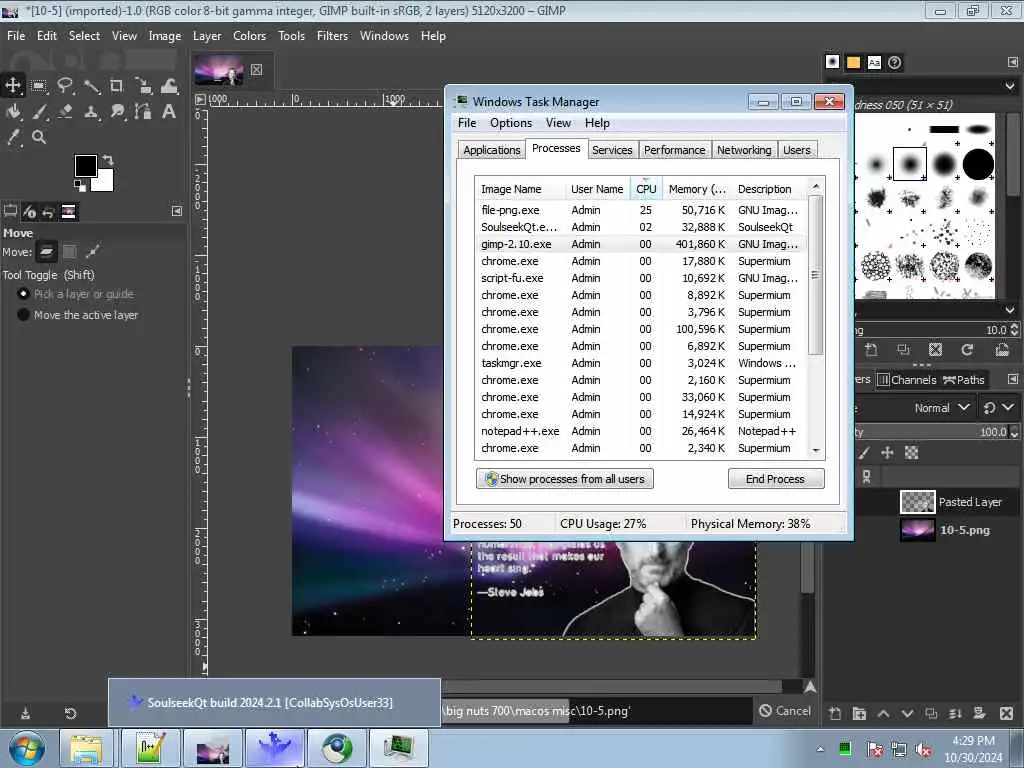Select the Eraser tool
The height and width of the screenshot is (768, 1024).
point(65,112)
